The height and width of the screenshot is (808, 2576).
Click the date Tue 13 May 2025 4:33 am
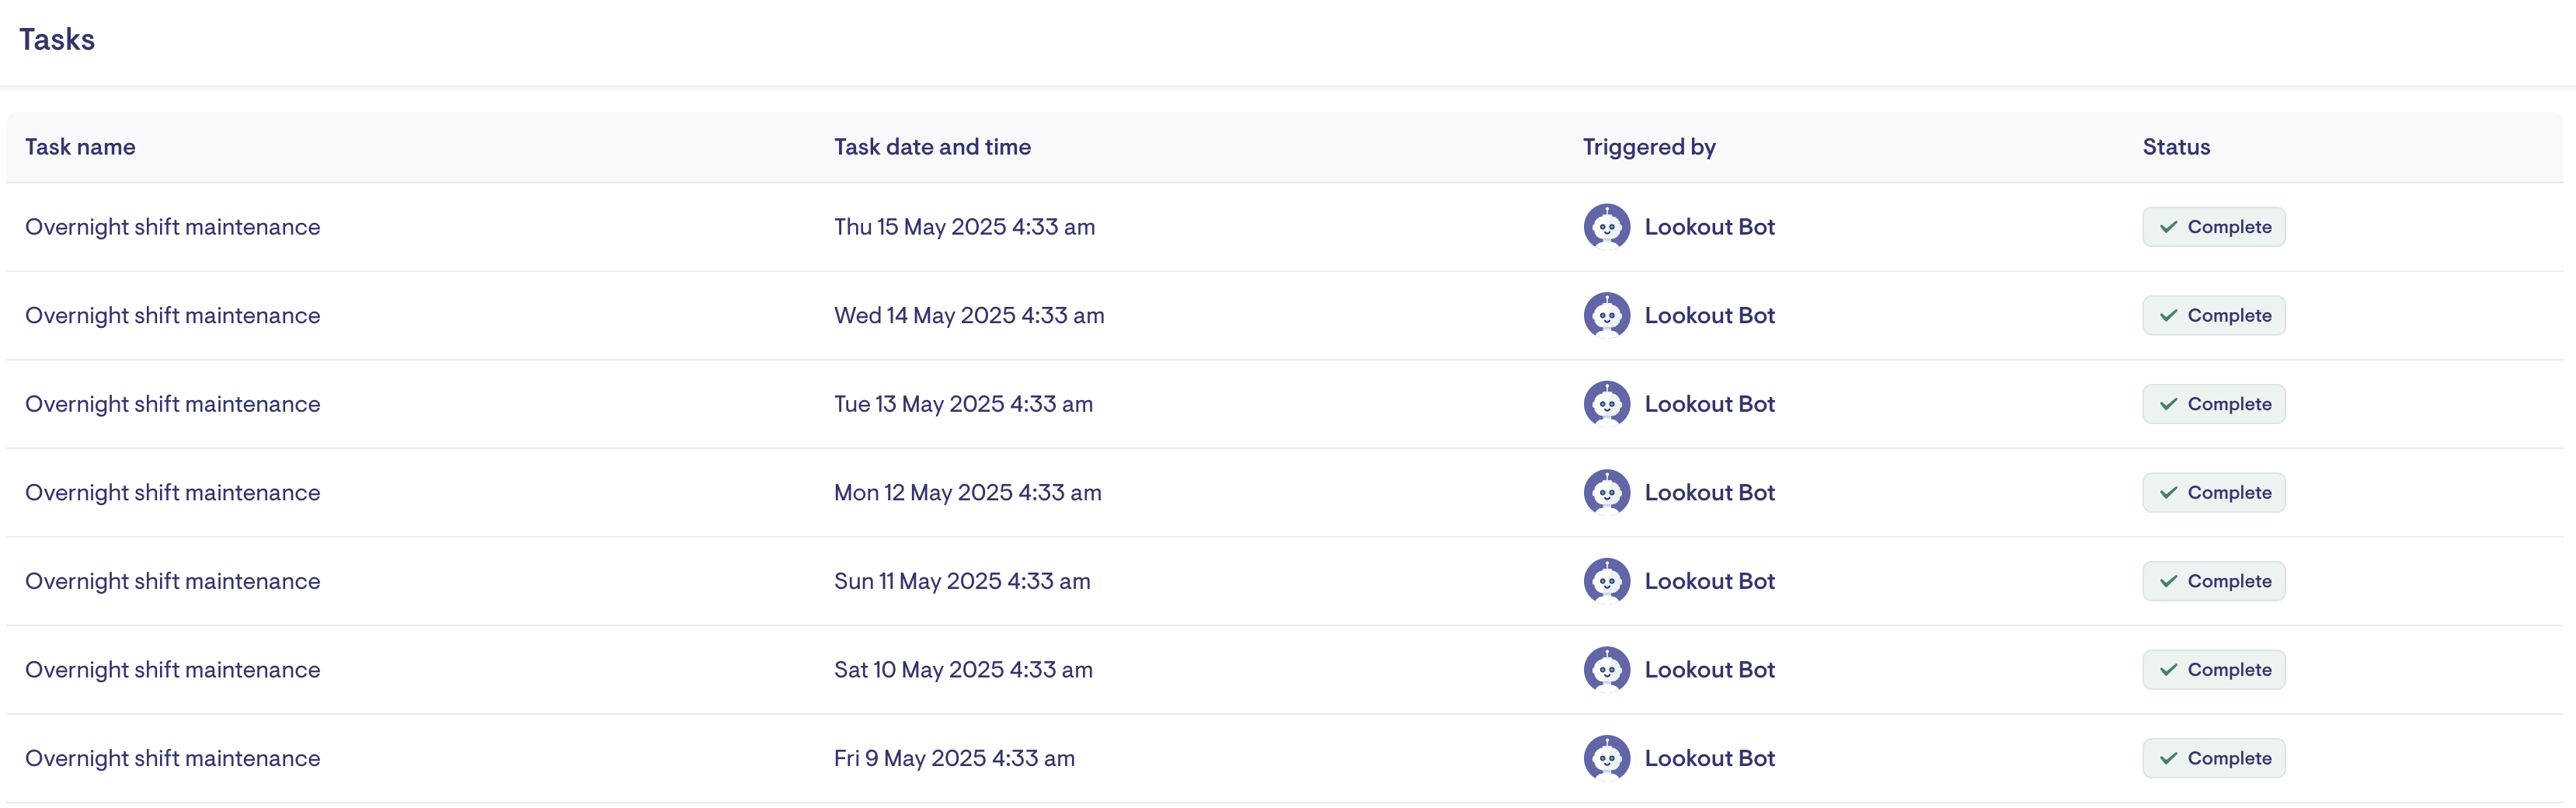point(963,404)
